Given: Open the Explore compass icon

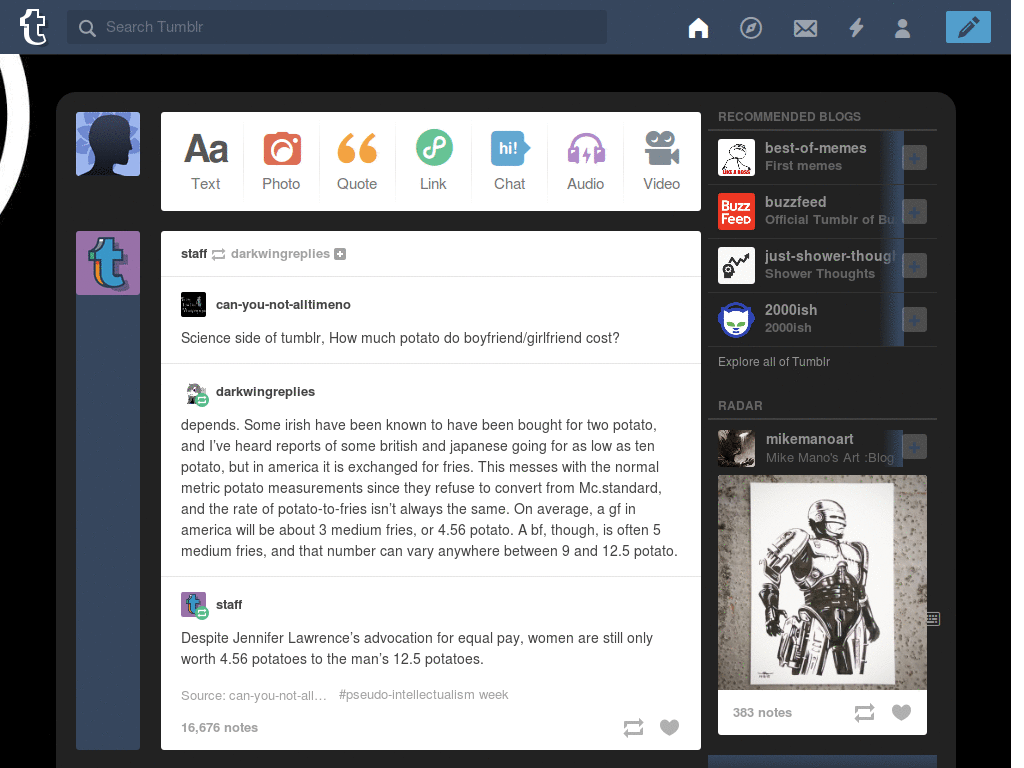Looking at the screenshot, I should pyautogui.click(x=751, y=28).
